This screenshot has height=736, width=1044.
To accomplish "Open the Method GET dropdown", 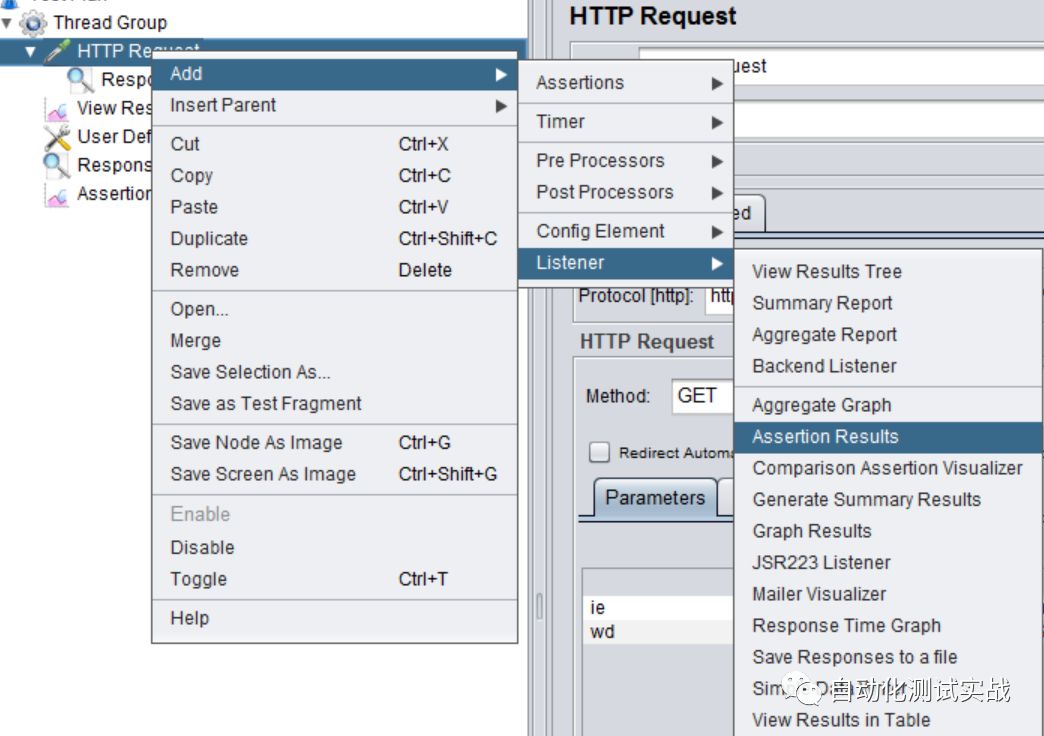I will (x=702, y=396).
